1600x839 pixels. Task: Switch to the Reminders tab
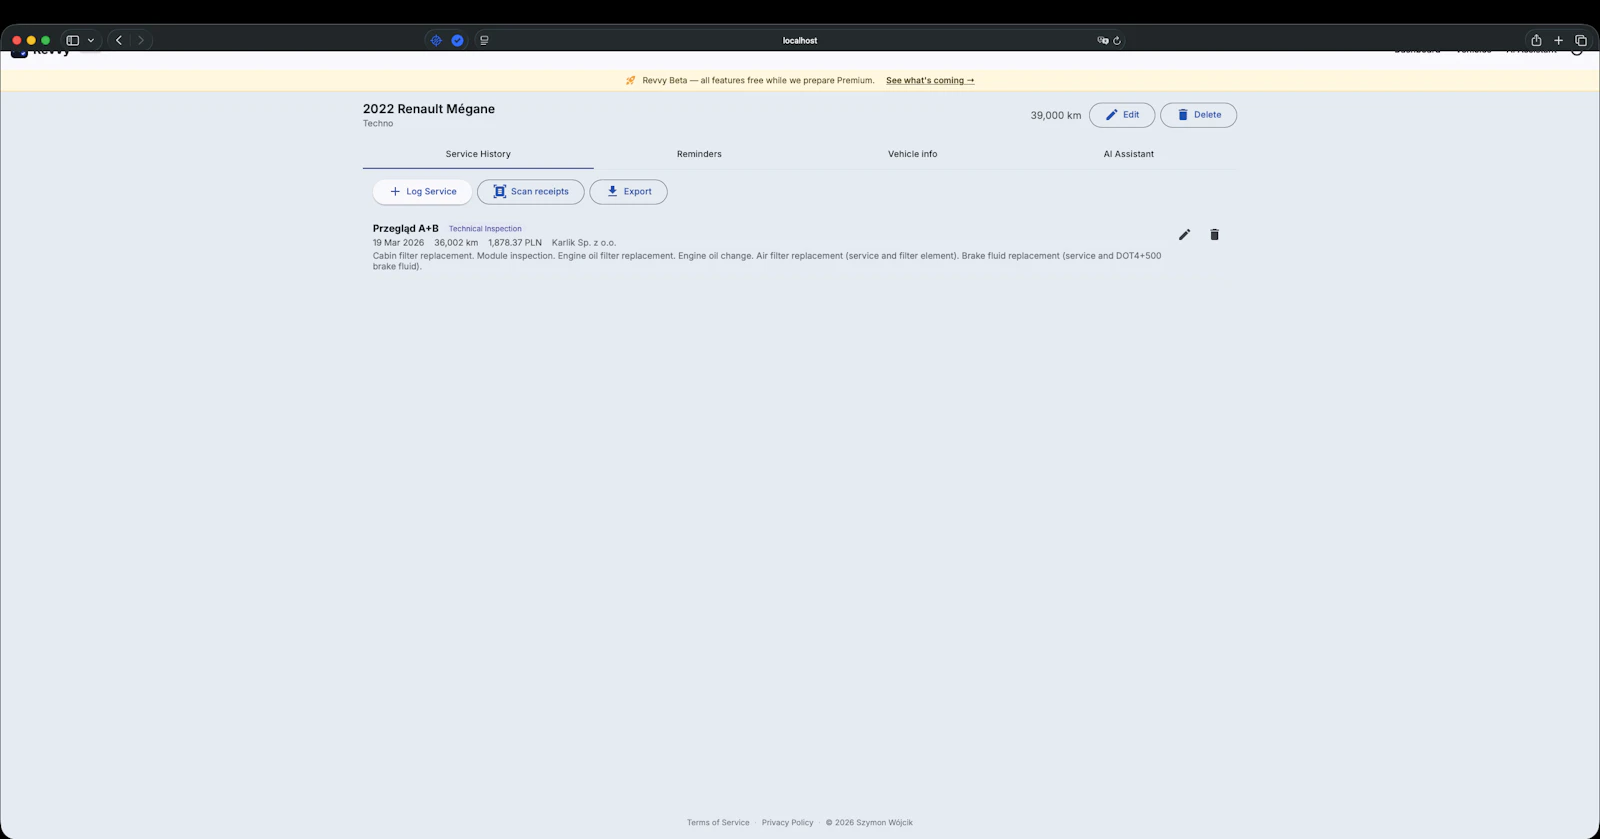point(699,154)
